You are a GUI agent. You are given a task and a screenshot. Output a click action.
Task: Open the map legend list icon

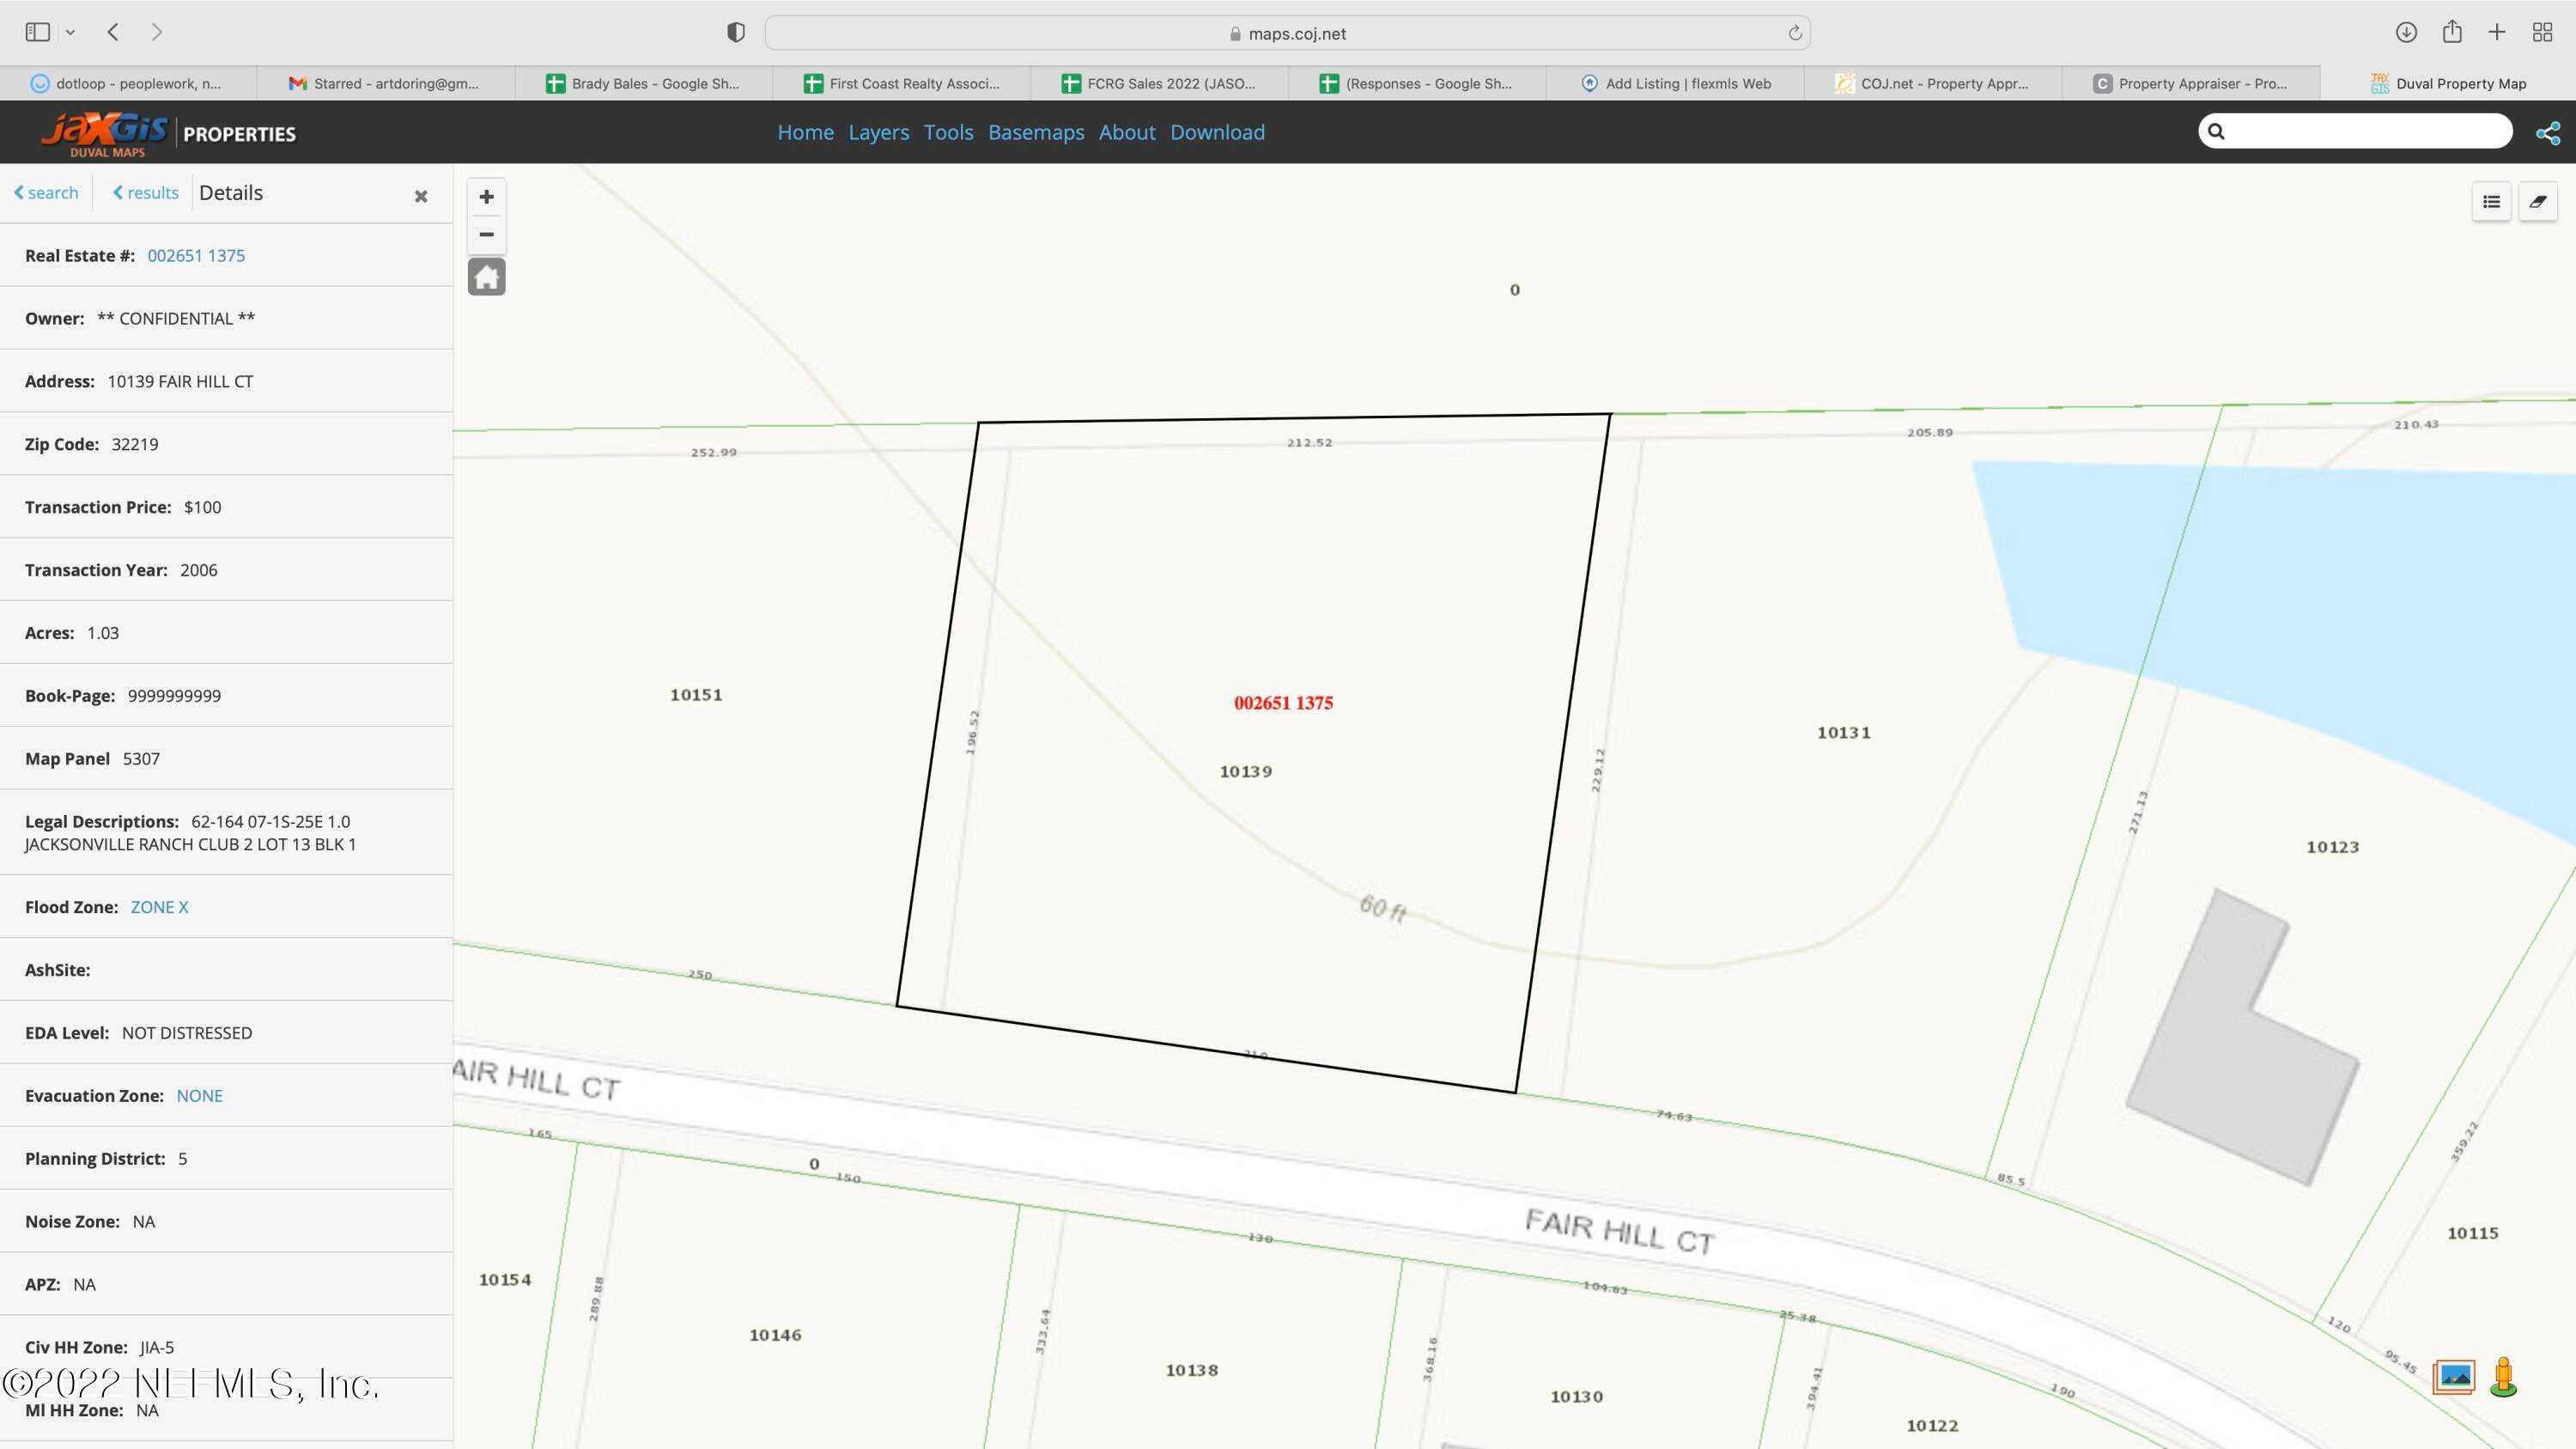pos(2491,202)
